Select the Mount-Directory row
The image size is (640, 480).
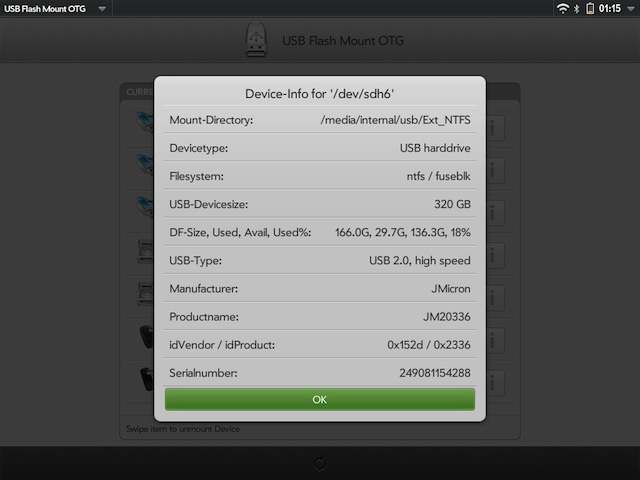pos(320,120)
